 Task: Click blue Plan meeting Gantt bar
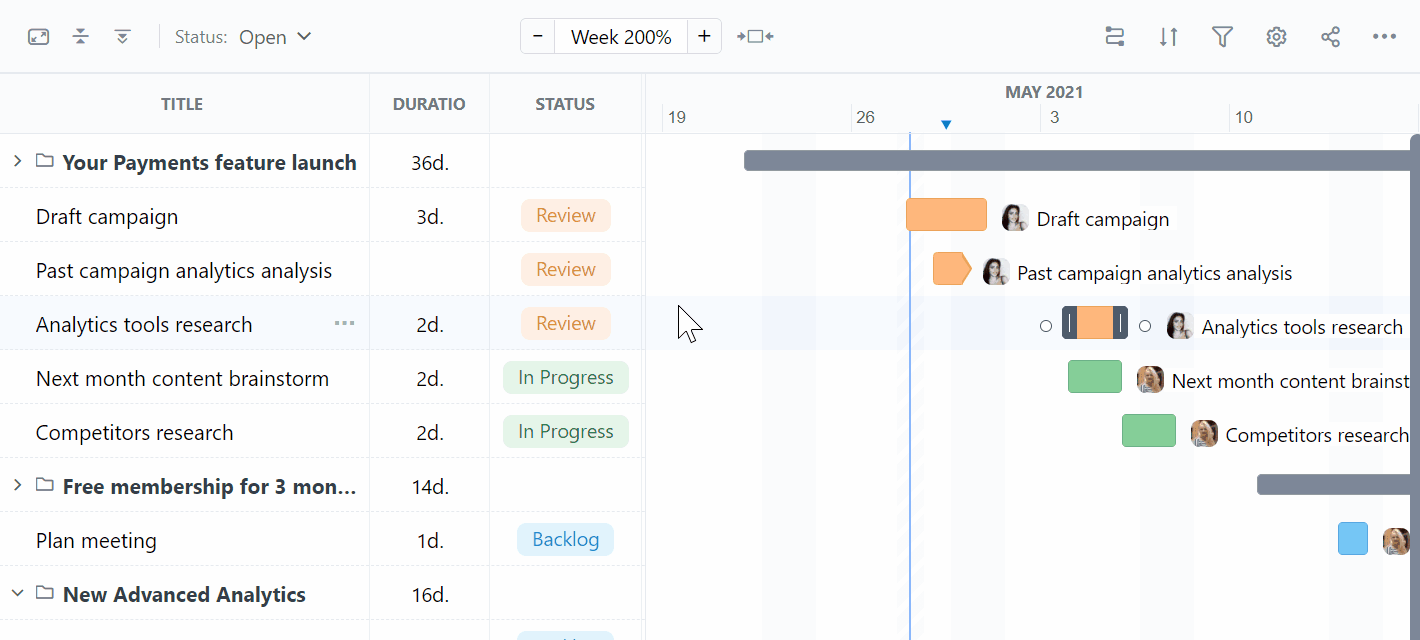(1353, 539)
